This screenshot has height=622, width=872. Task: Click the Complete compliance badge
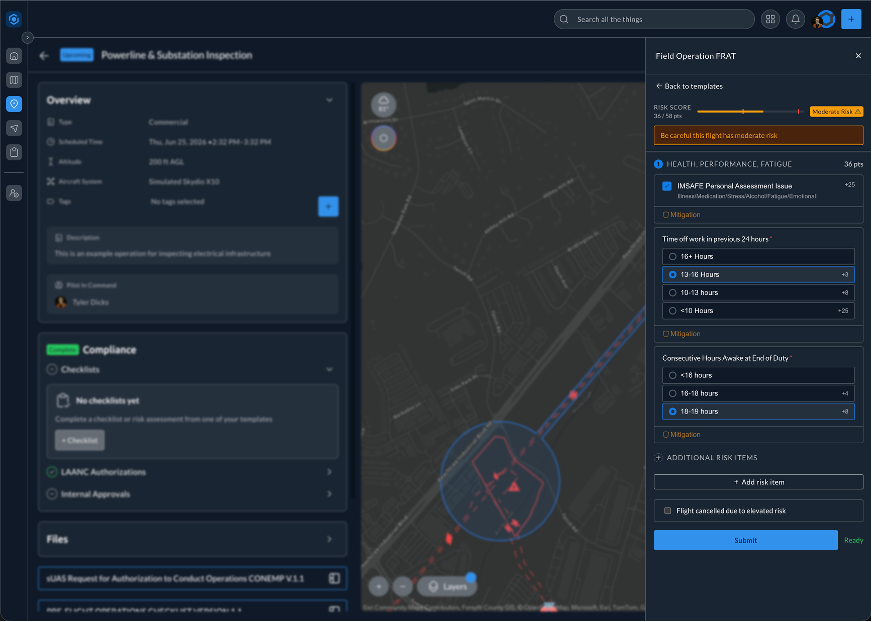click(x=63, y=350)
